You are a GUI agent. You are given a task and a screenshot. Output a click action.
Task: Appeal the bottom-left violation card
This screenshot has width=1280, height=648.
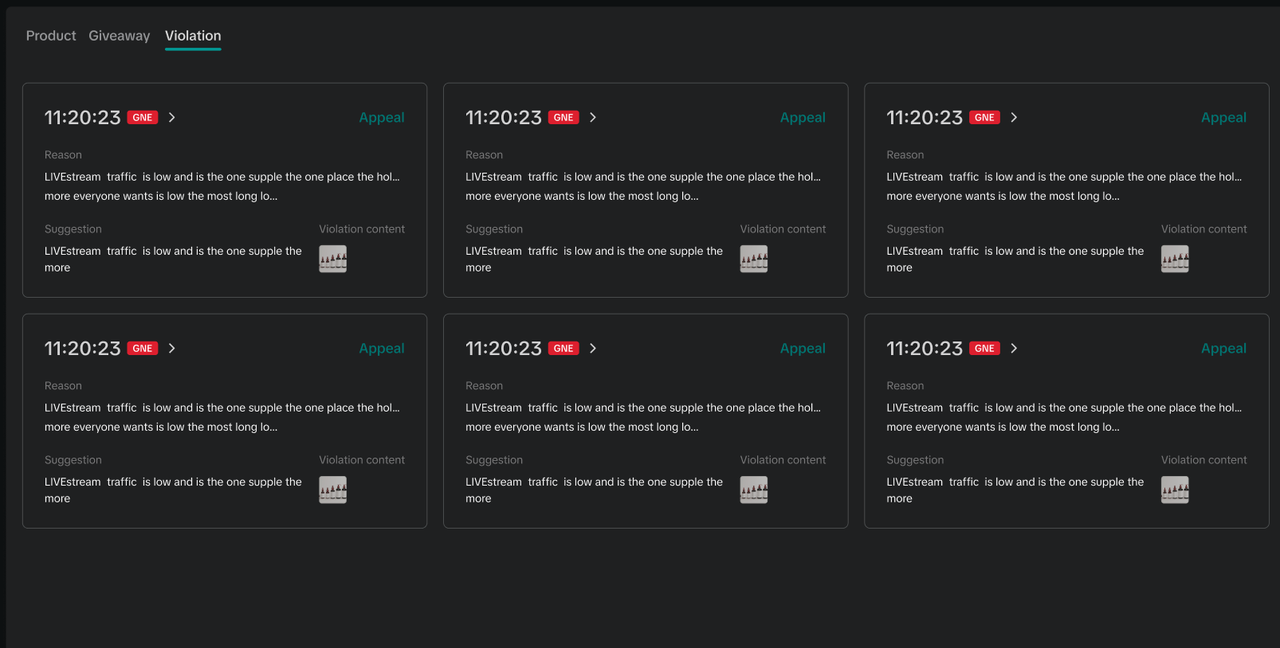(381, 349)
